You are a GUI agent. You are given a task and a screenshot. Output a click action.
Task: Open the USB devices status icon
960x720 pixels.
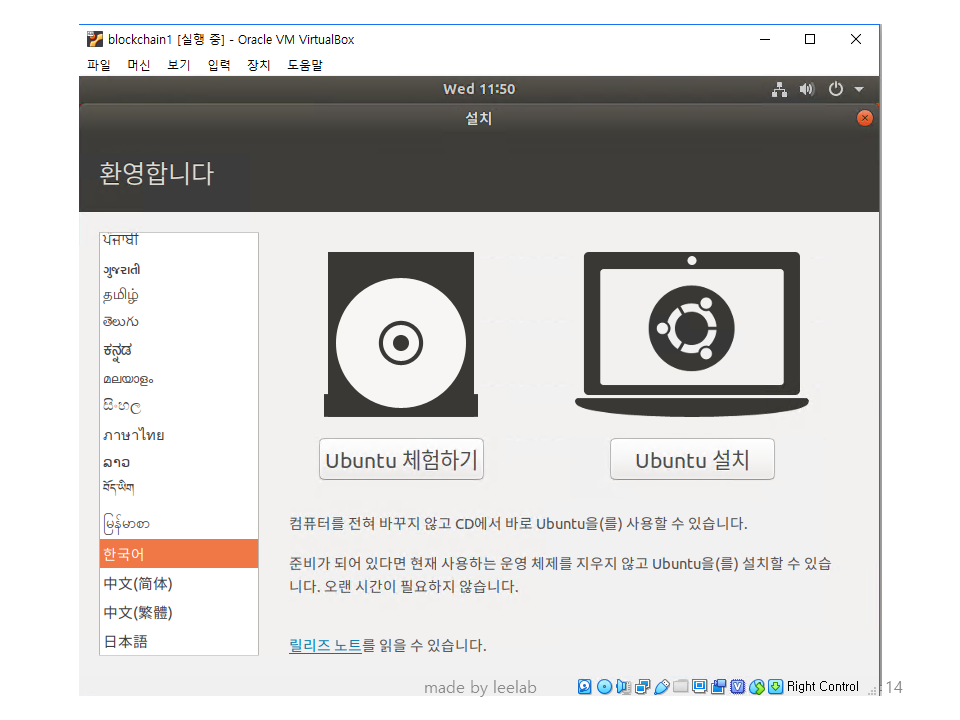coord(662,686)
